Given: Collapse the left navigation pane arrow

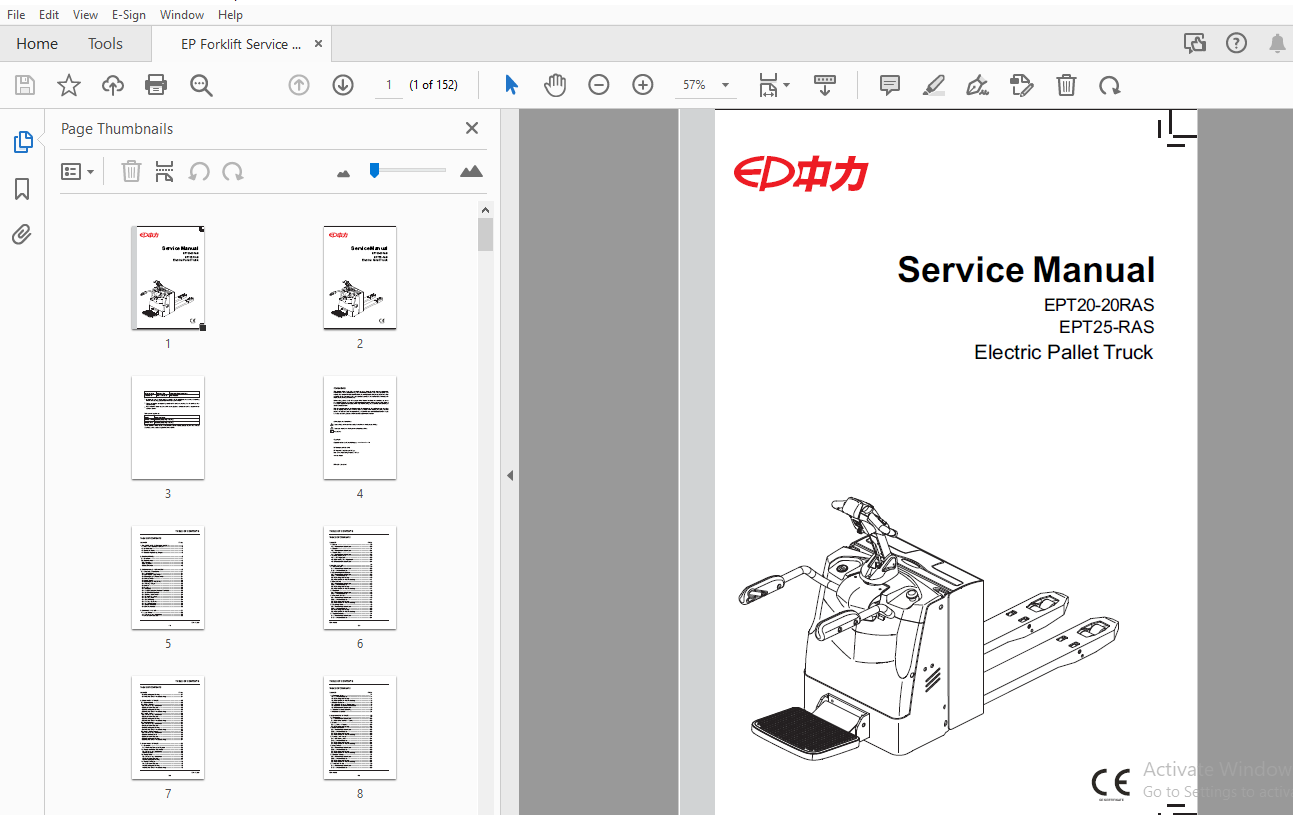Looking at the screenshot, I should point(509,476).
